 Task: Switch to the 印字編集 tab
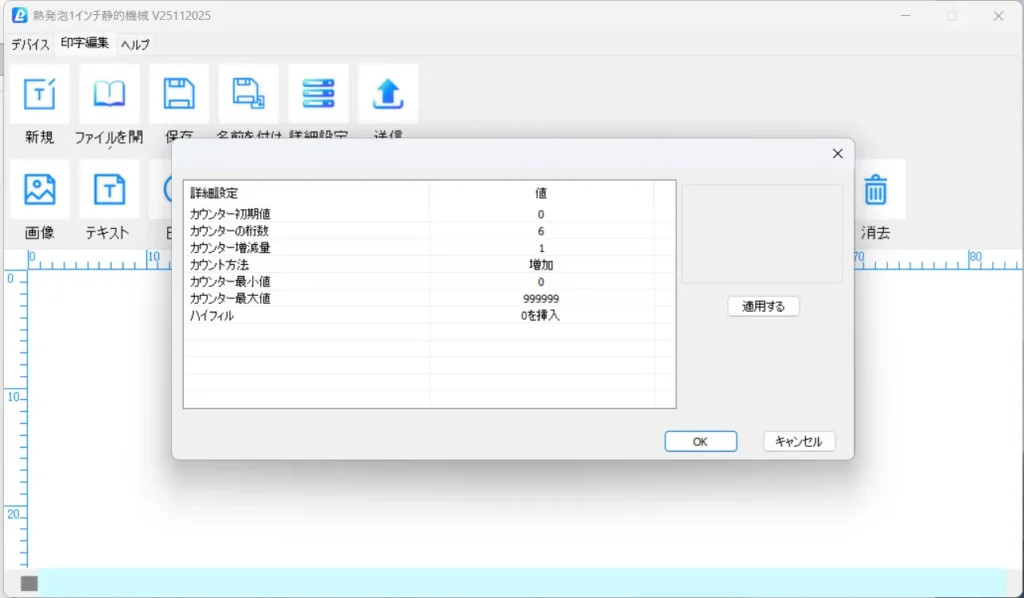point(85,43)
